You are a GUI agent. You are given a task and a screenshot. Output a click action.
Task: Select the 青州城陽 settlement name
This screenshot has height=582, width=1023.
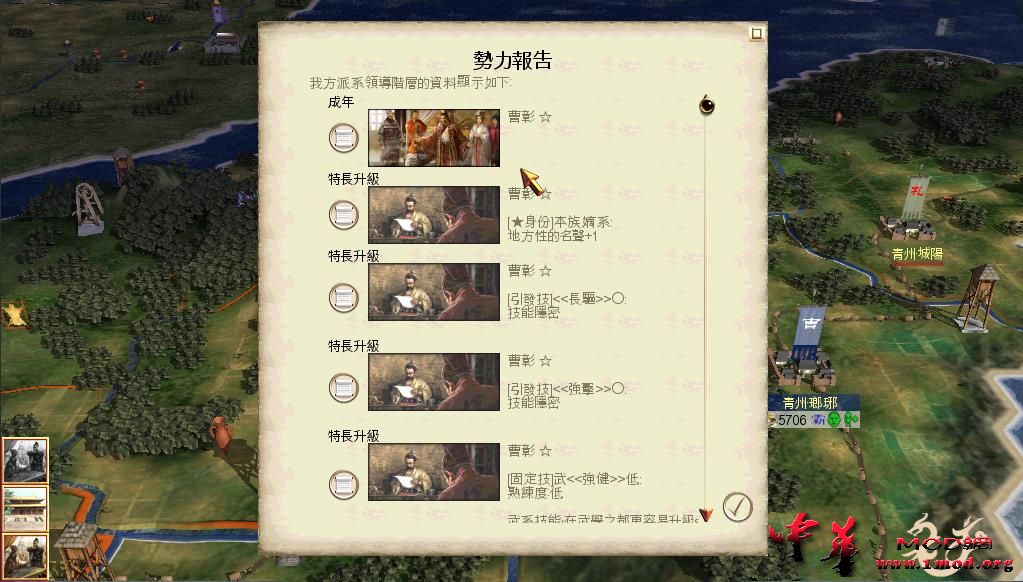click(x=917, y=254)
